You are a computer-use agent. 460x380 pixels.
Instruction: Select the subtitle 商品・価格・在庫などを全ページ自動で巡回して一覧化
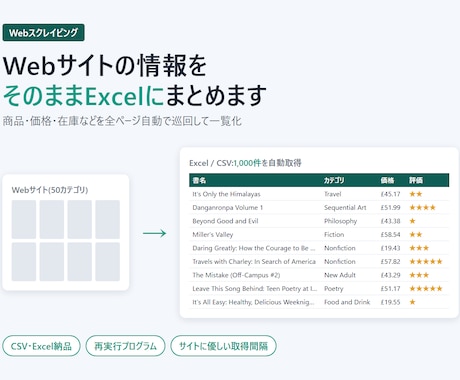click(122, 121)
